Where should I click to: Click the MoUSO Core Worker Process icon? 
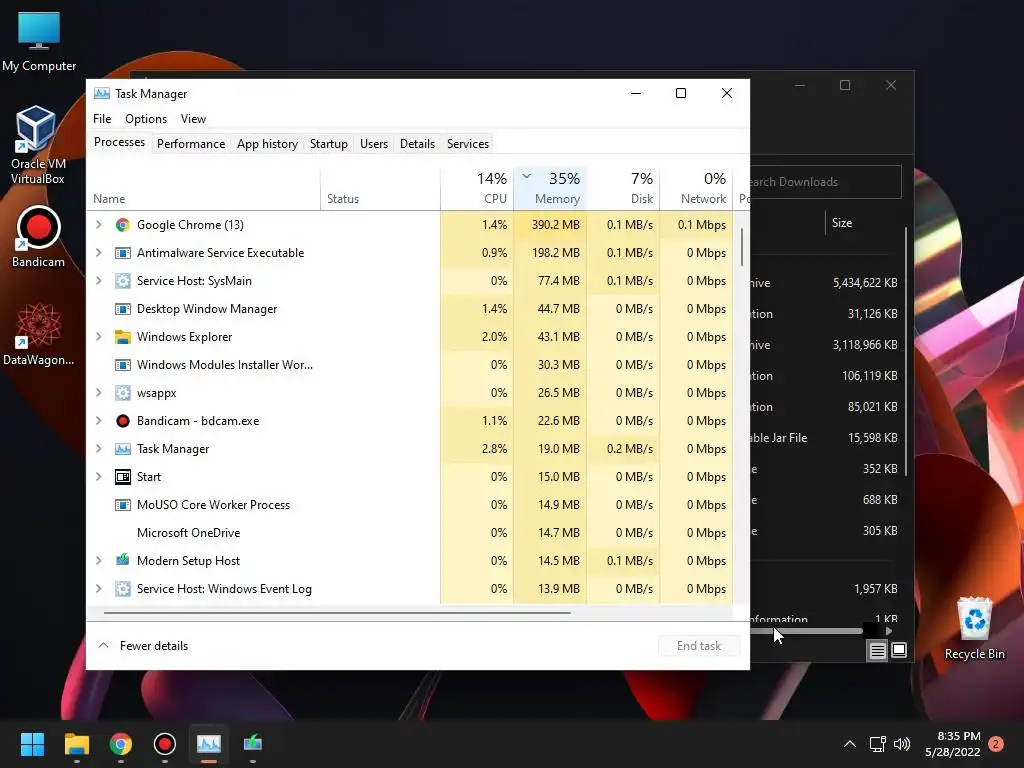[123, 505]
